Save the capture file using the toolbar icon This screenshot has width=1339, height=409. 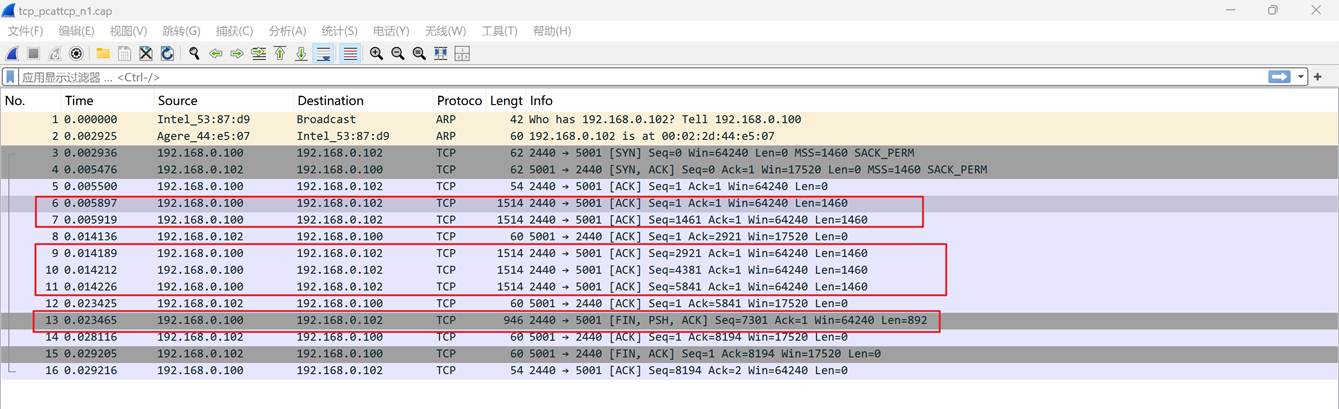coord(124,54)
